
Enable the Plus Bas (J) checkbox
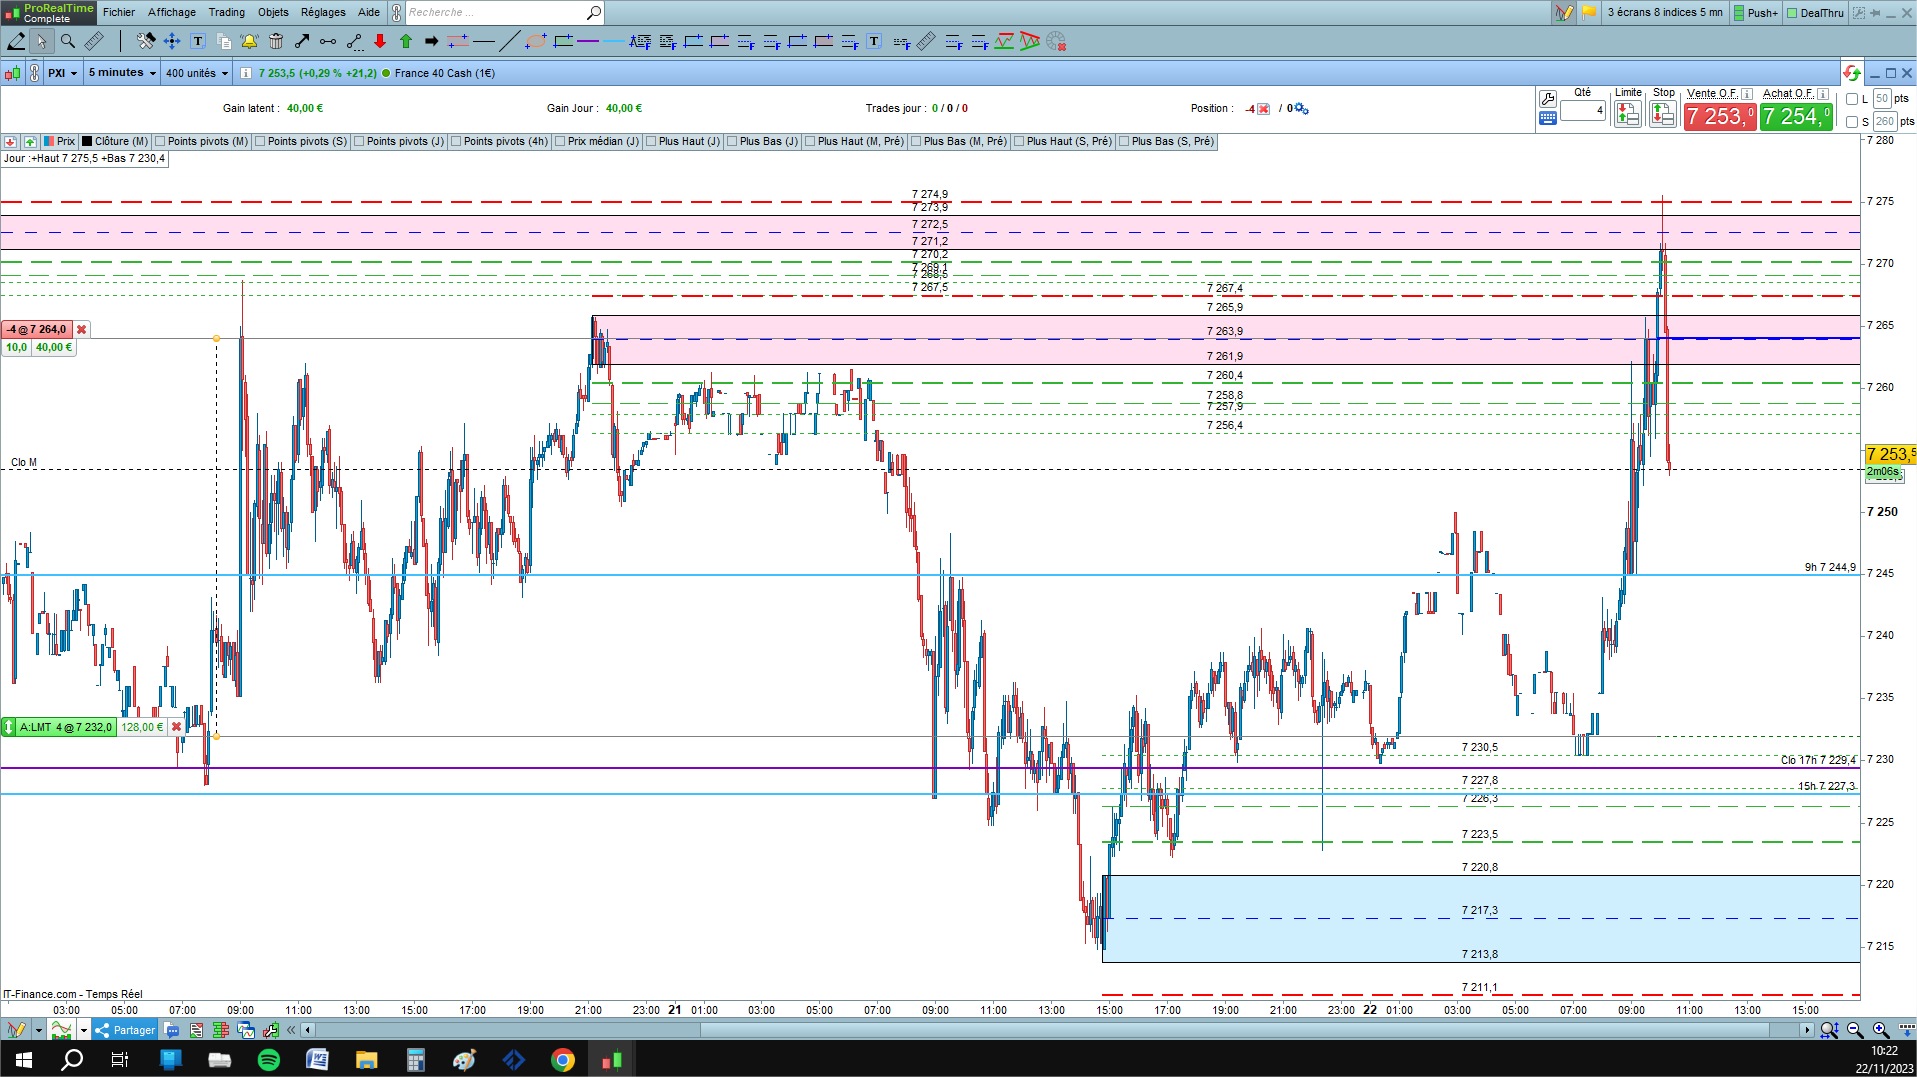point(733,142)
